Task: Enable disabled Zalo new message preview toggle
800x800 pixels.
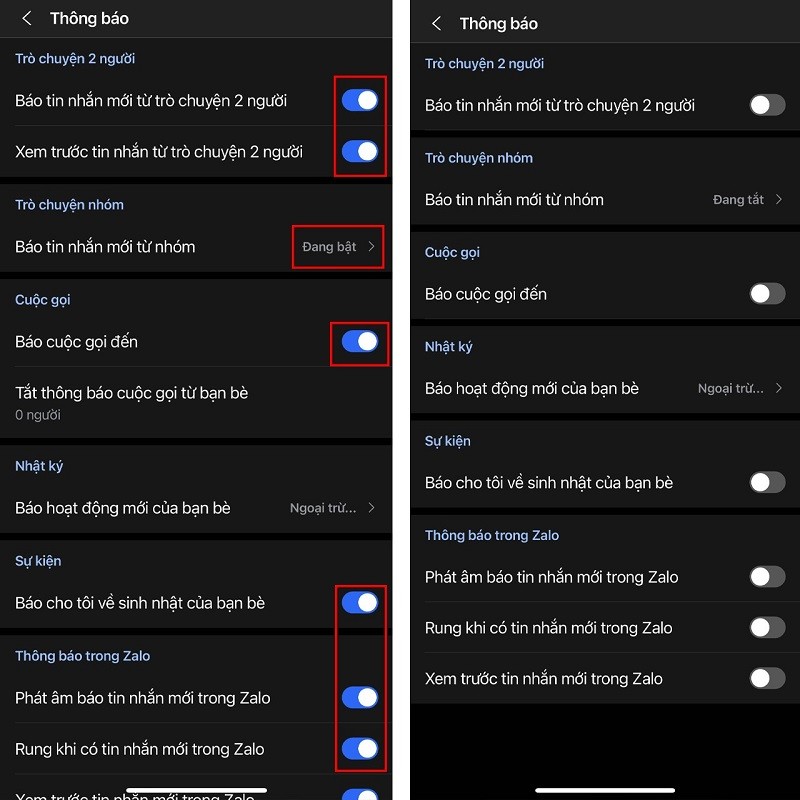Action: [x=767, y=679]
